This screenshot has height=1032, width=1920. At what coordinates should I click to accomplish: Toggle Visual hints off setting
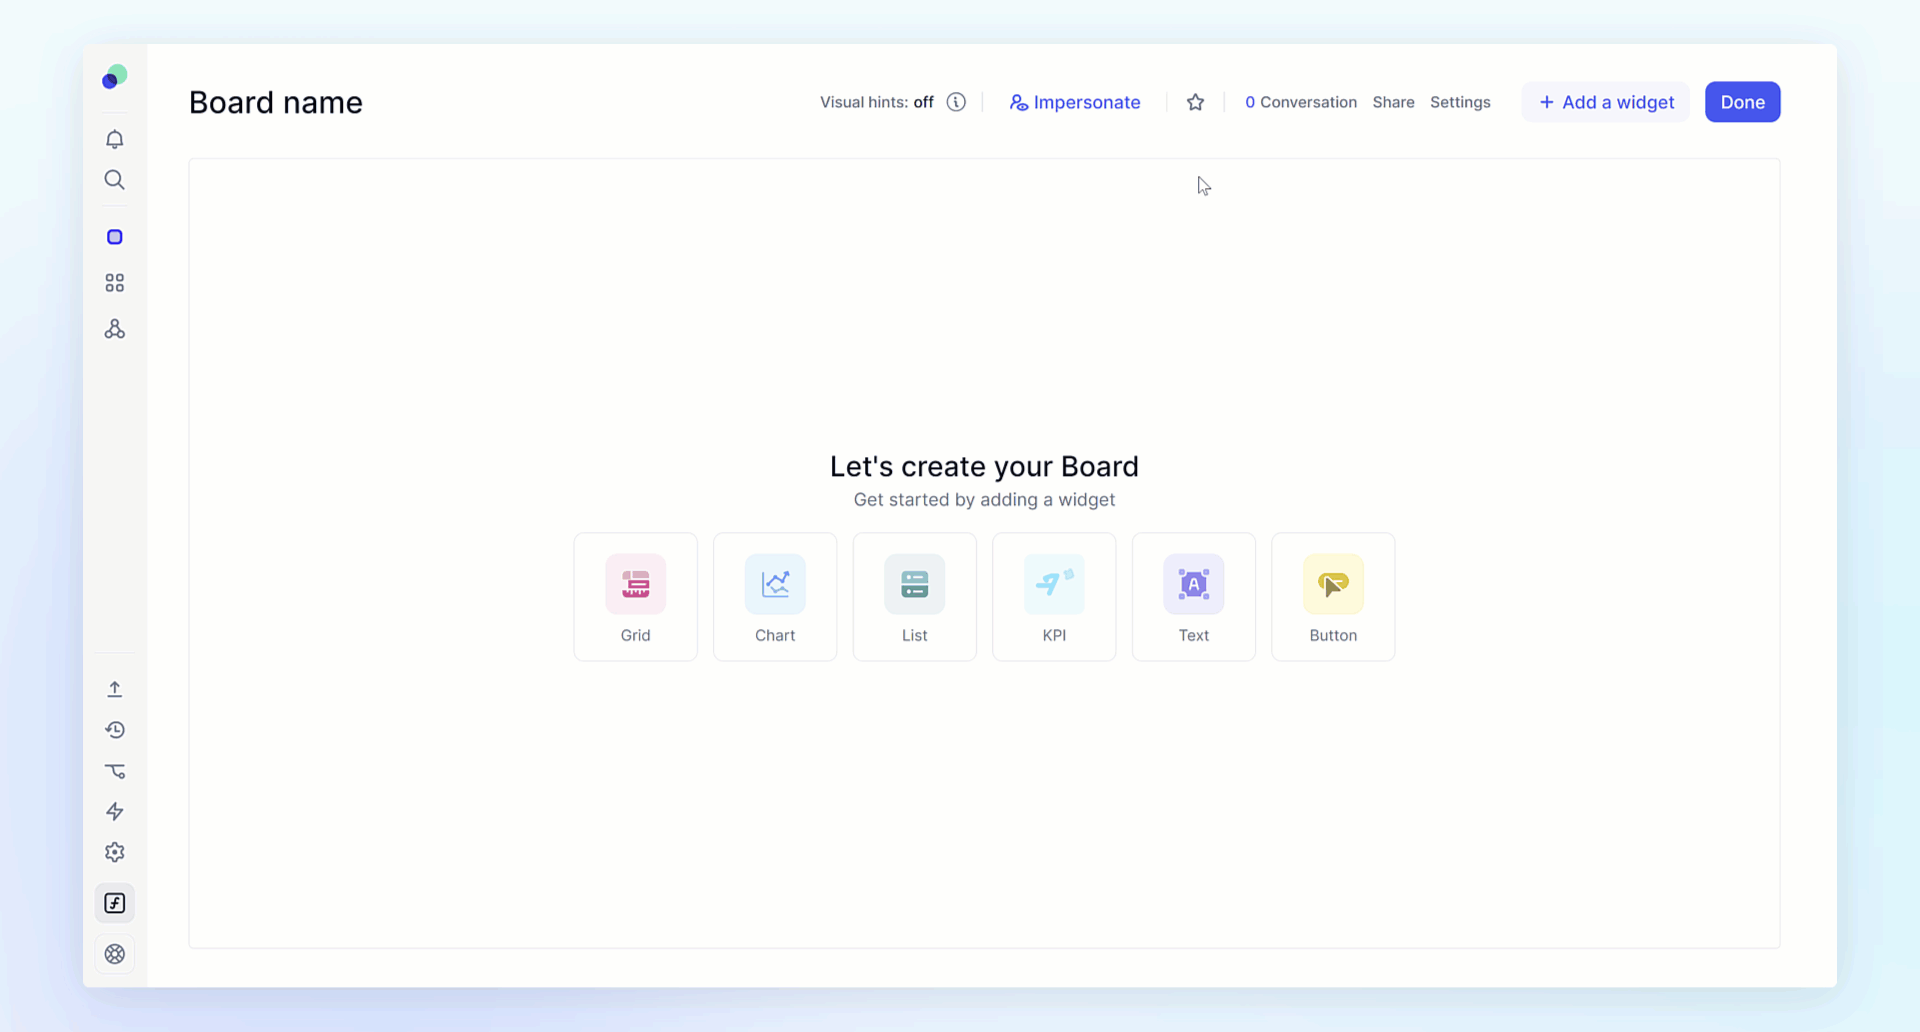tap(877, 102)
